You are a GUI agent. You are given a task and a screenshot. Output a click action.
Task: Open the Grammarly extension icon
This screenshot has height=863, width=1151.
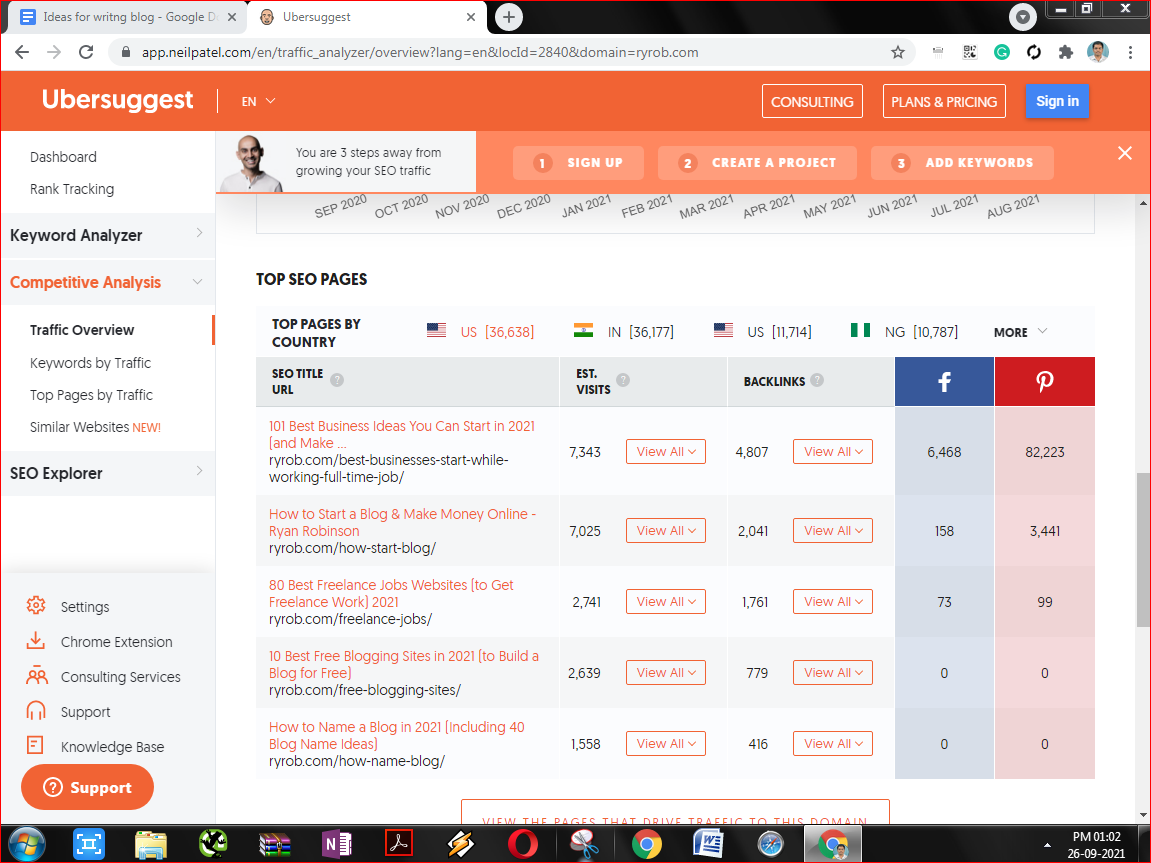1001,52
